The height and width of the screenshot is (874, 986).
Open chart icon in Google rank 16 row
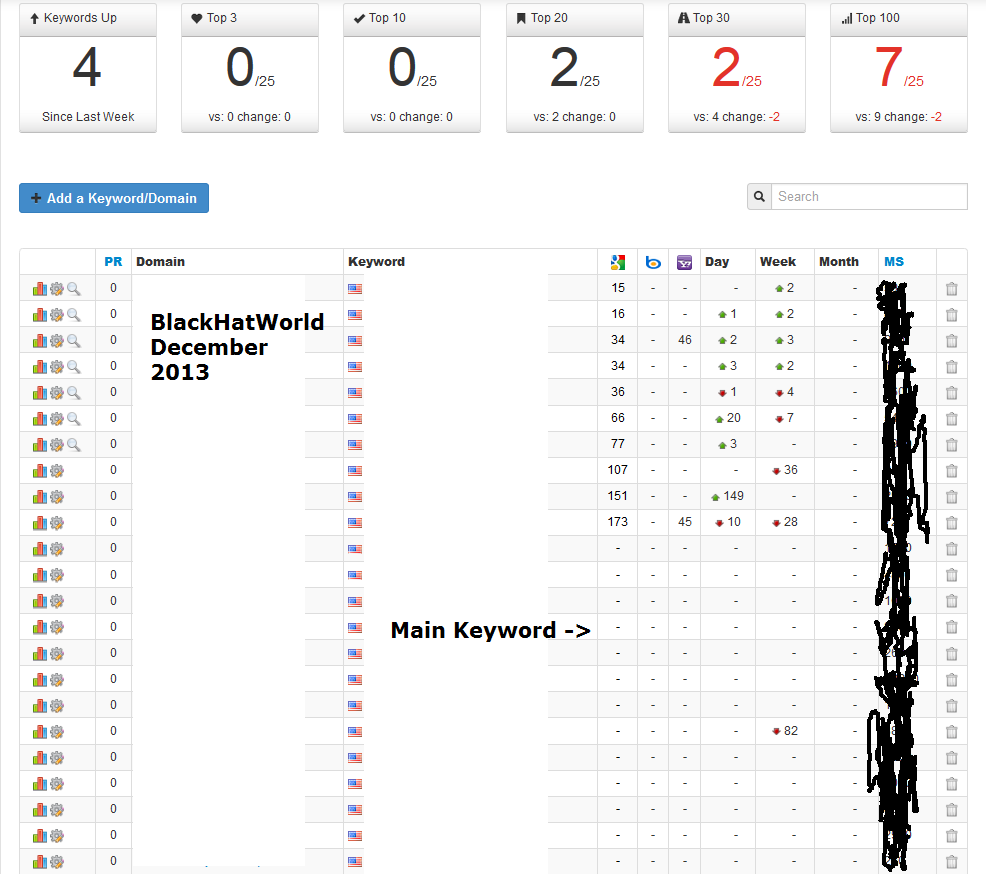pos(40,314)
